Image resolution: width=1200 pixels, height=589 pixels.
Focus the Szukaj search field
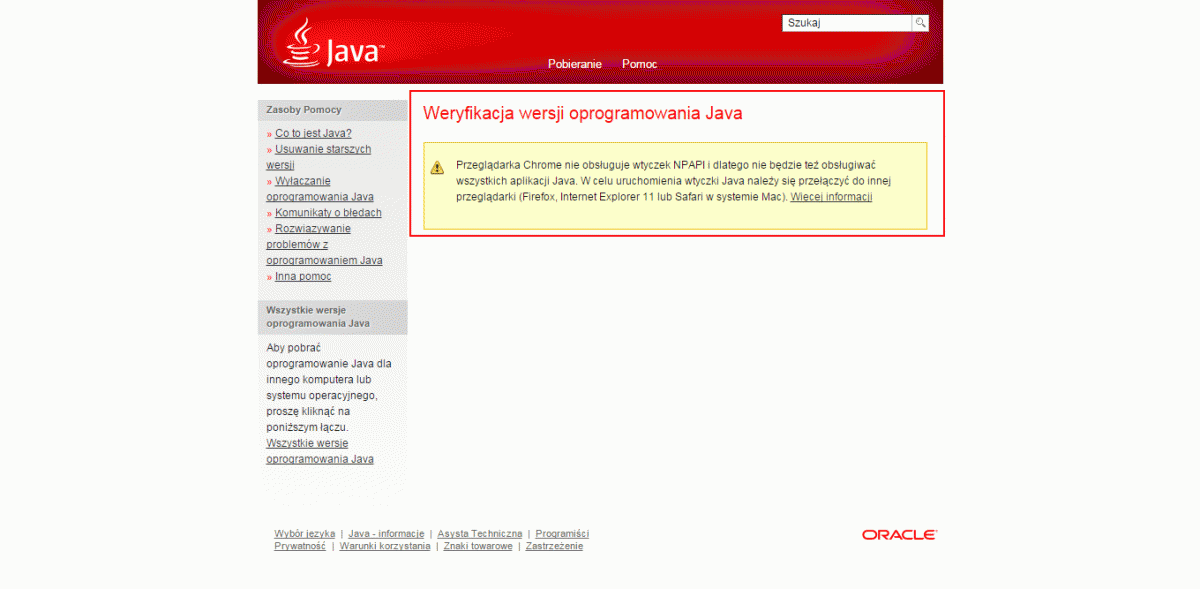[x=847, y=23]
